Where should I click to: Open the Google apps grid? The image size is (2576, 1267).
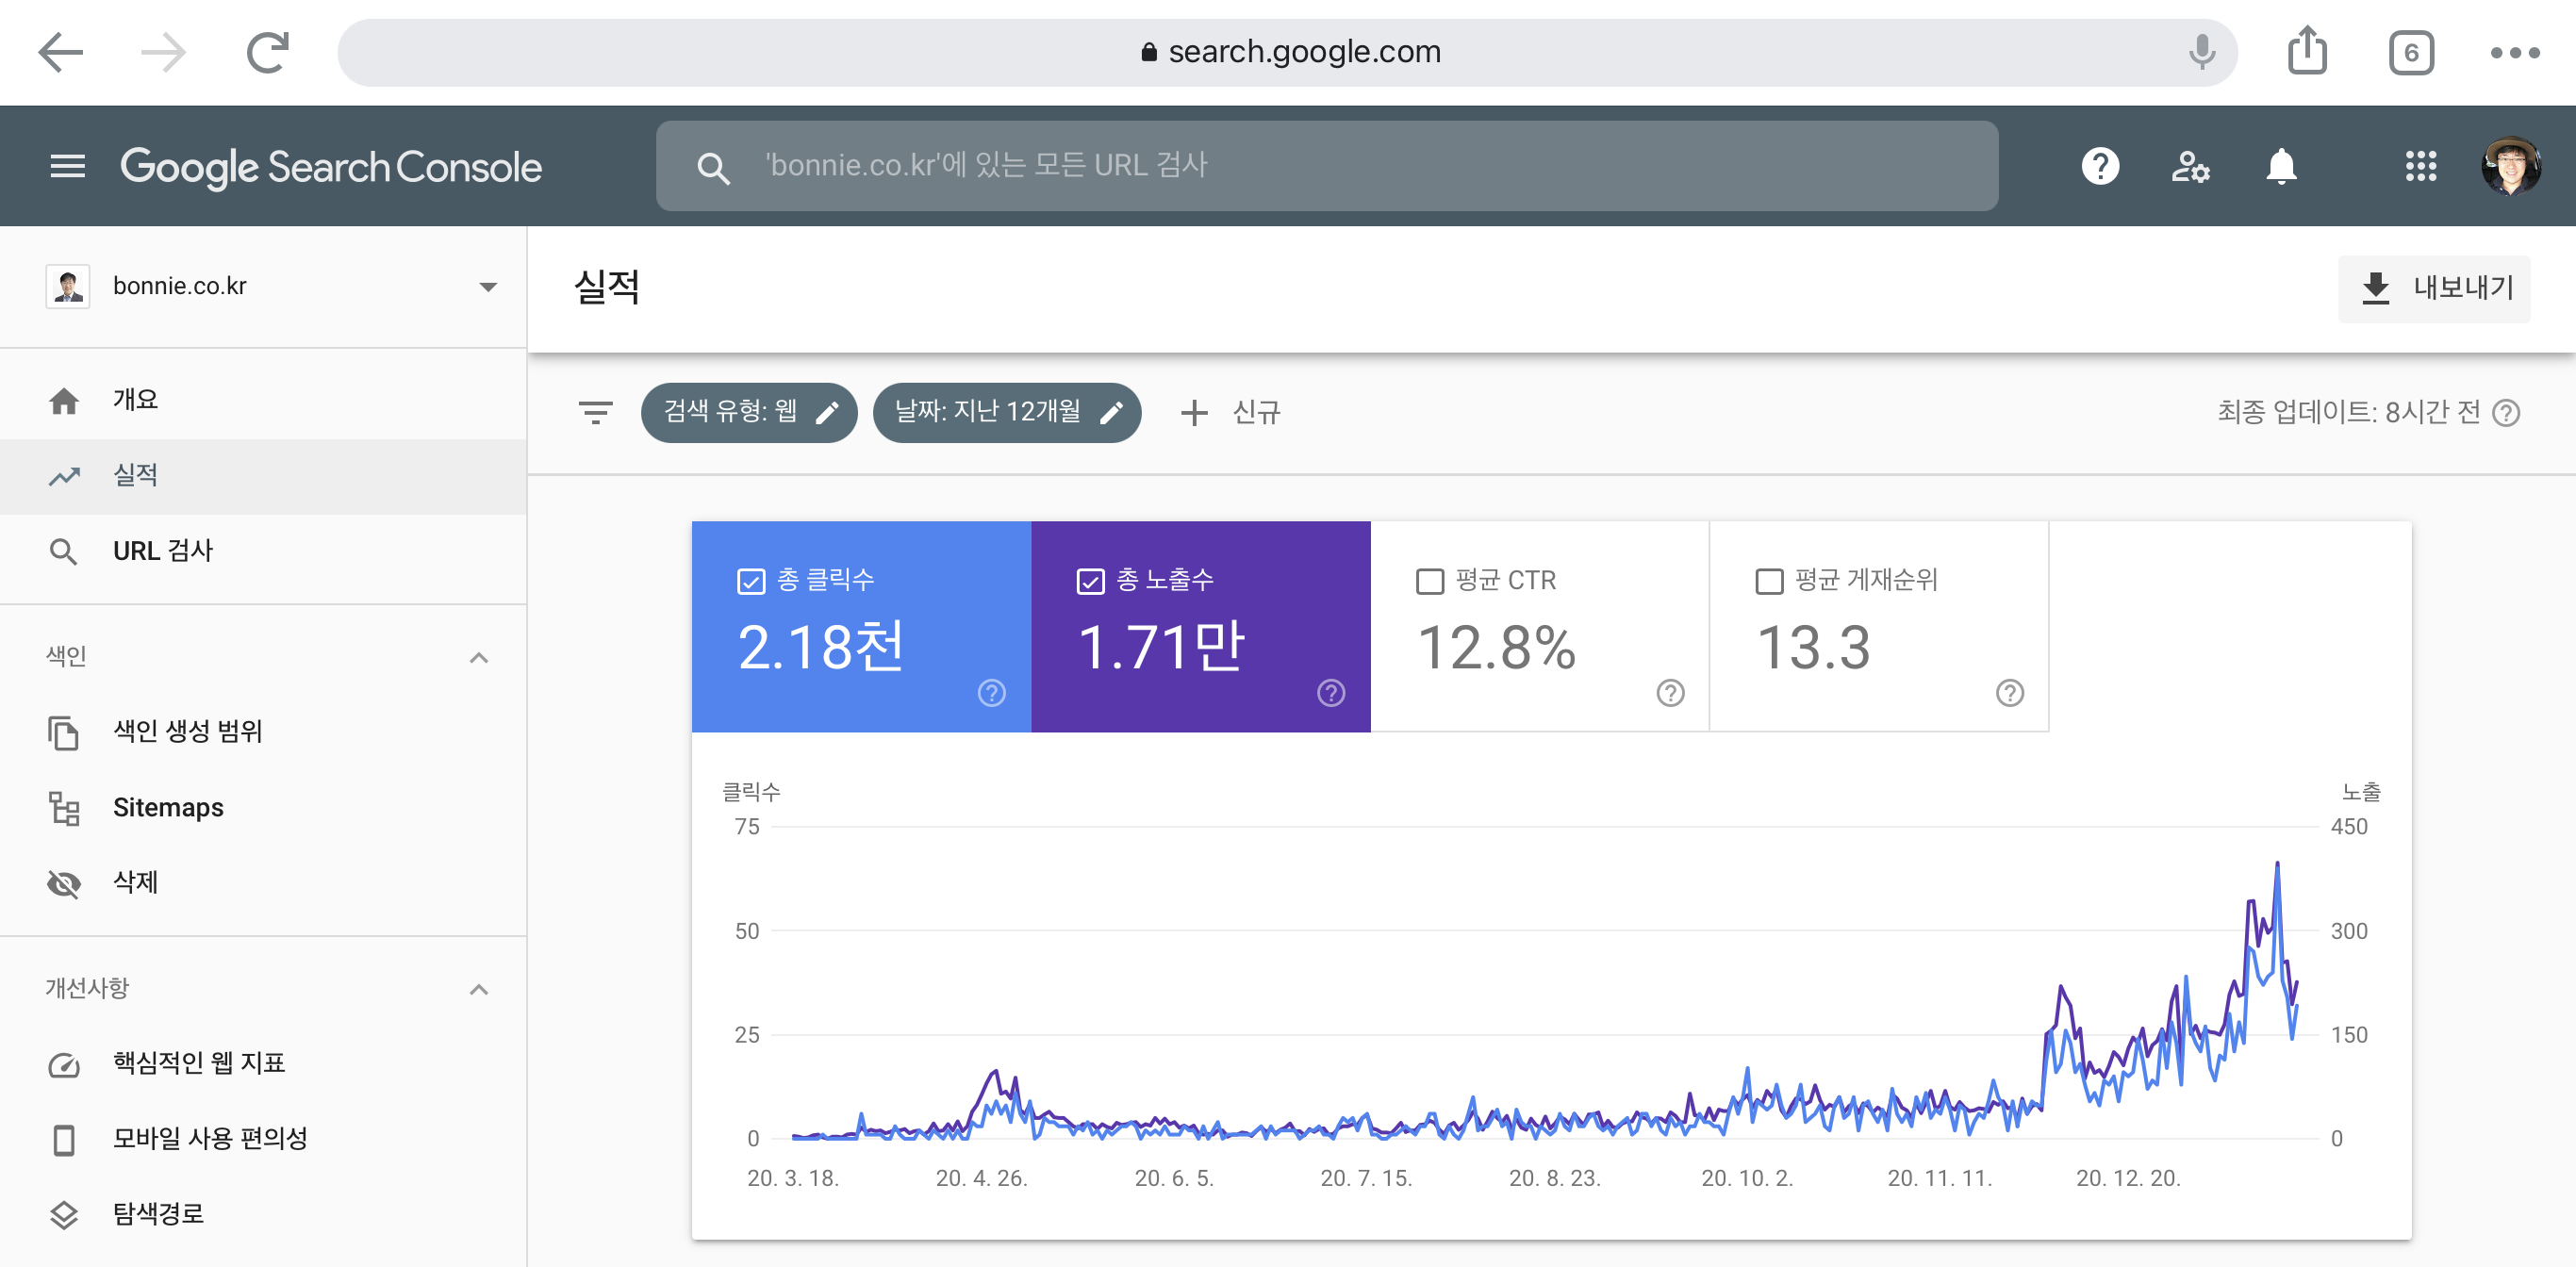[2420, 166]
